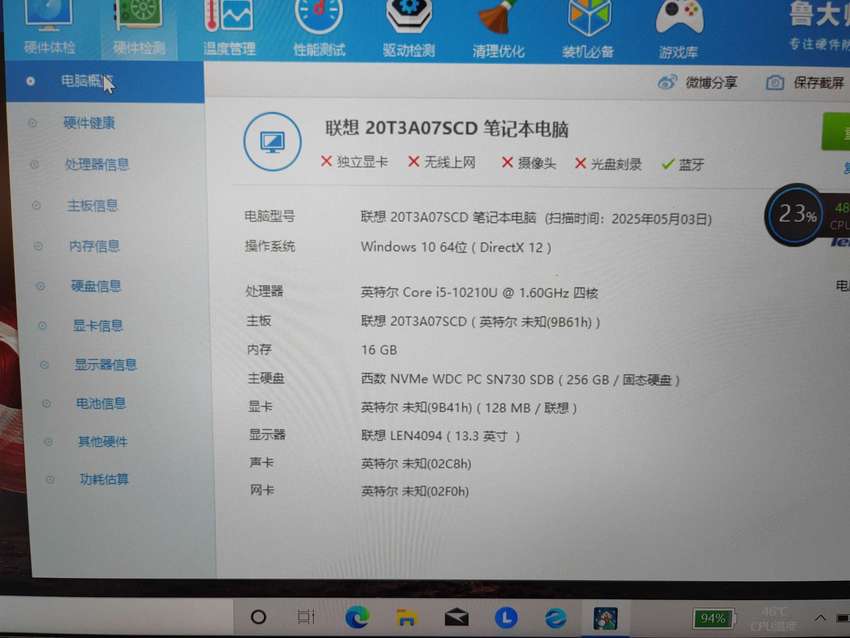850x638 pixels.
Task: Select 硬件健康 in the sidebar
Action: [89, 123]
